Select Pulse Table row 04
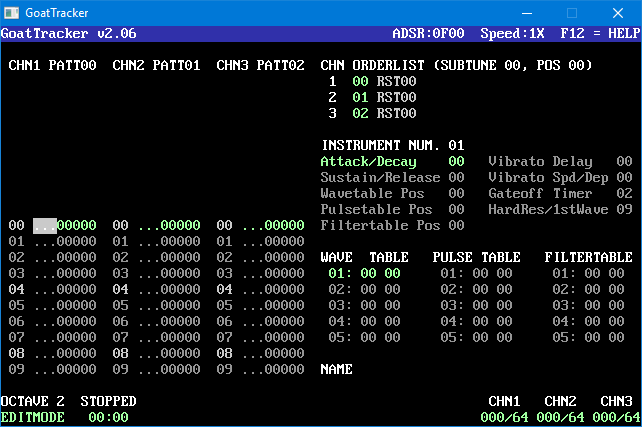642x427 pixels. (476, 321)
